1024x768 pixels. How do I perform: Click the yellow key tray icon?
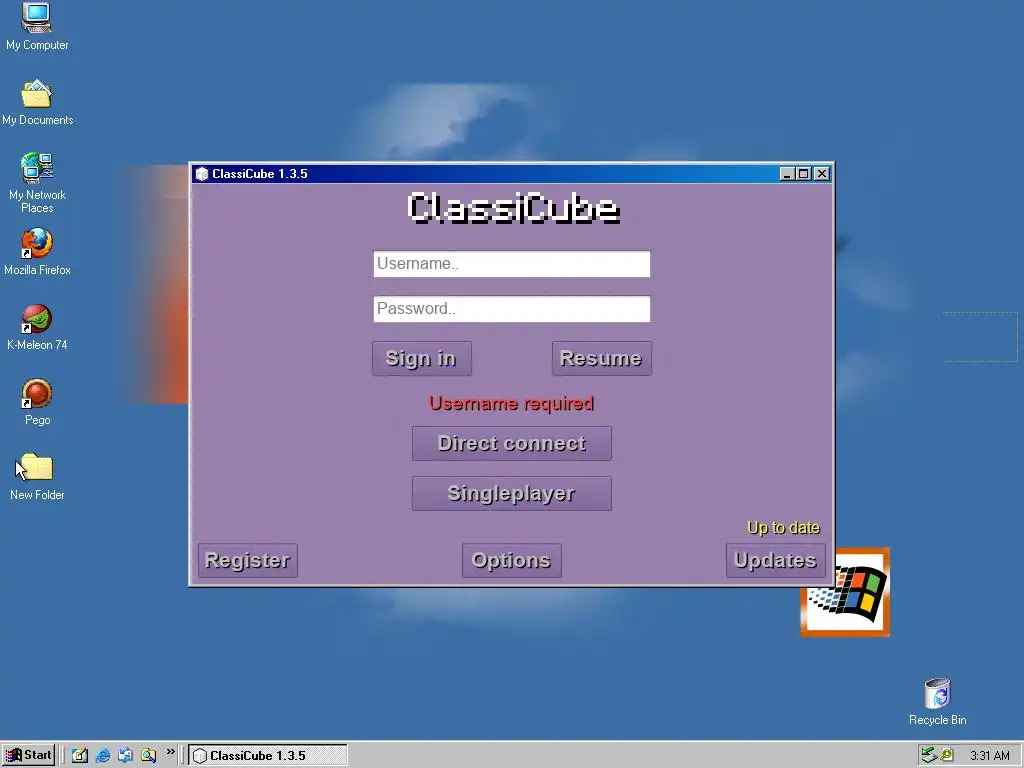pyautogui.click(x=947, y=756)
